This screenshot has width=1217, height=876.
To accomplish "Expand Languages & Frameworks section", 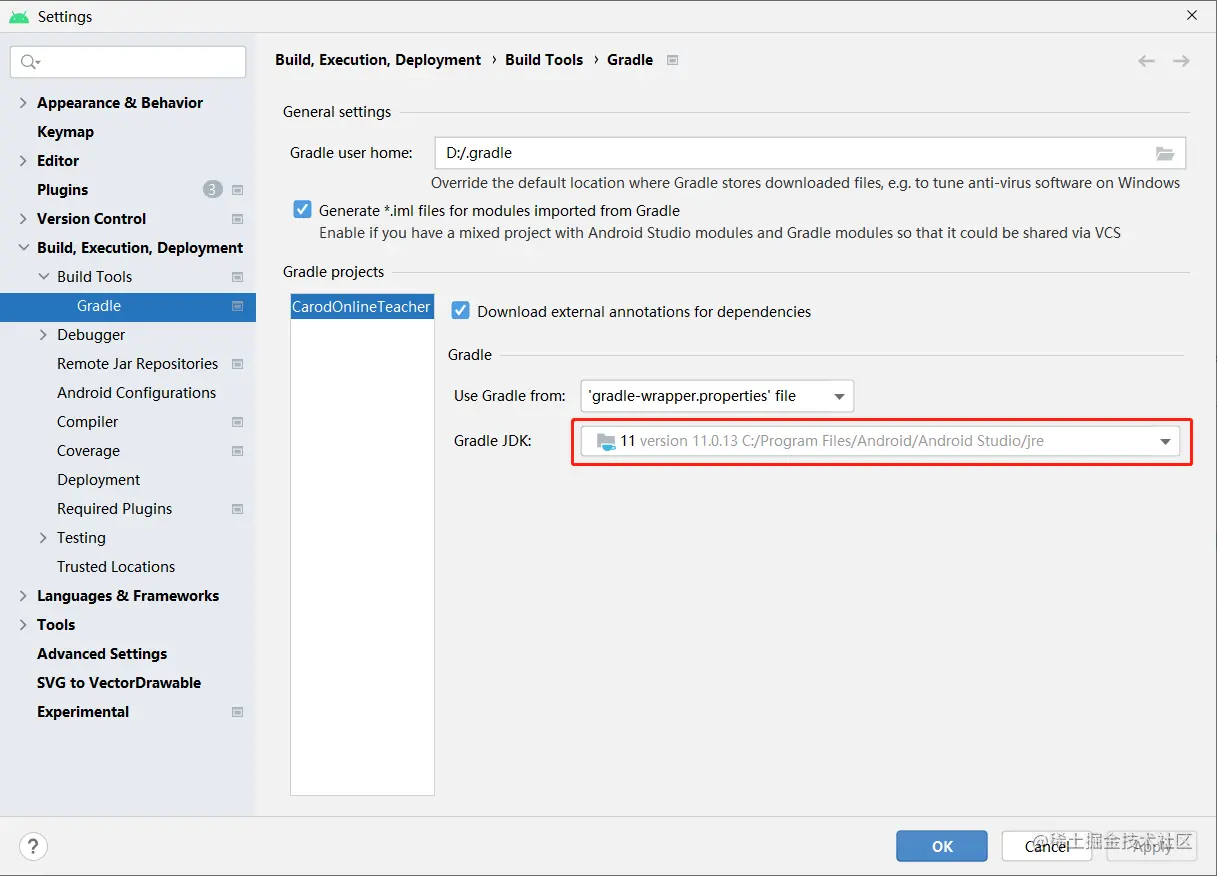I will pos(23,596).
